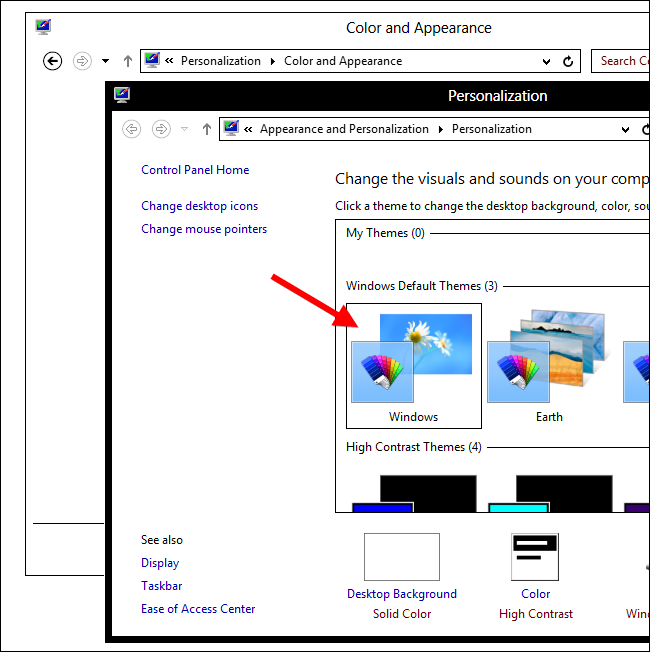Click the Forward arrow in Personalization window
Viewport: 650px width, 652px height.
click(161, 129)
